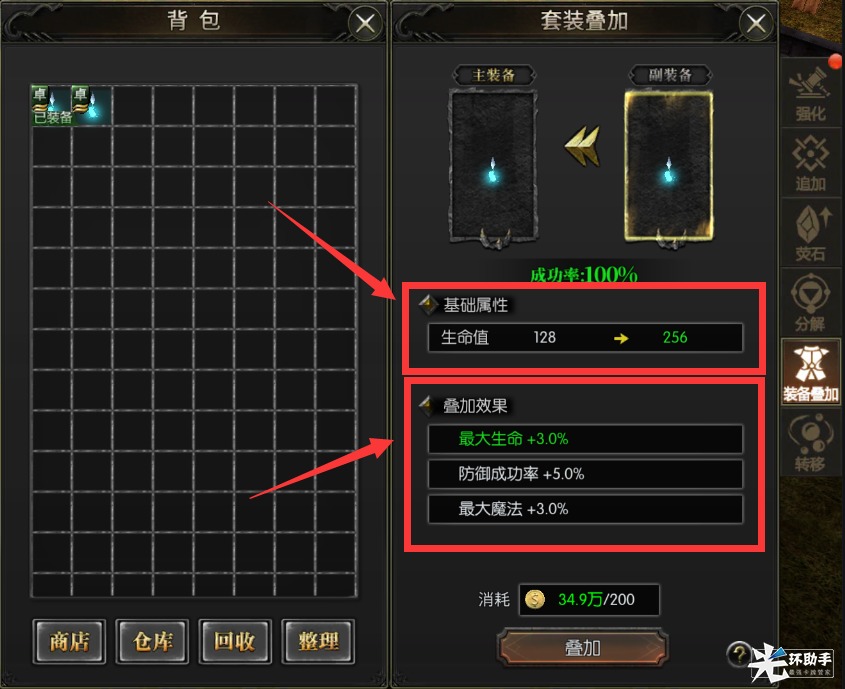Select the equipped item marked 已装备

click(52, 105)
